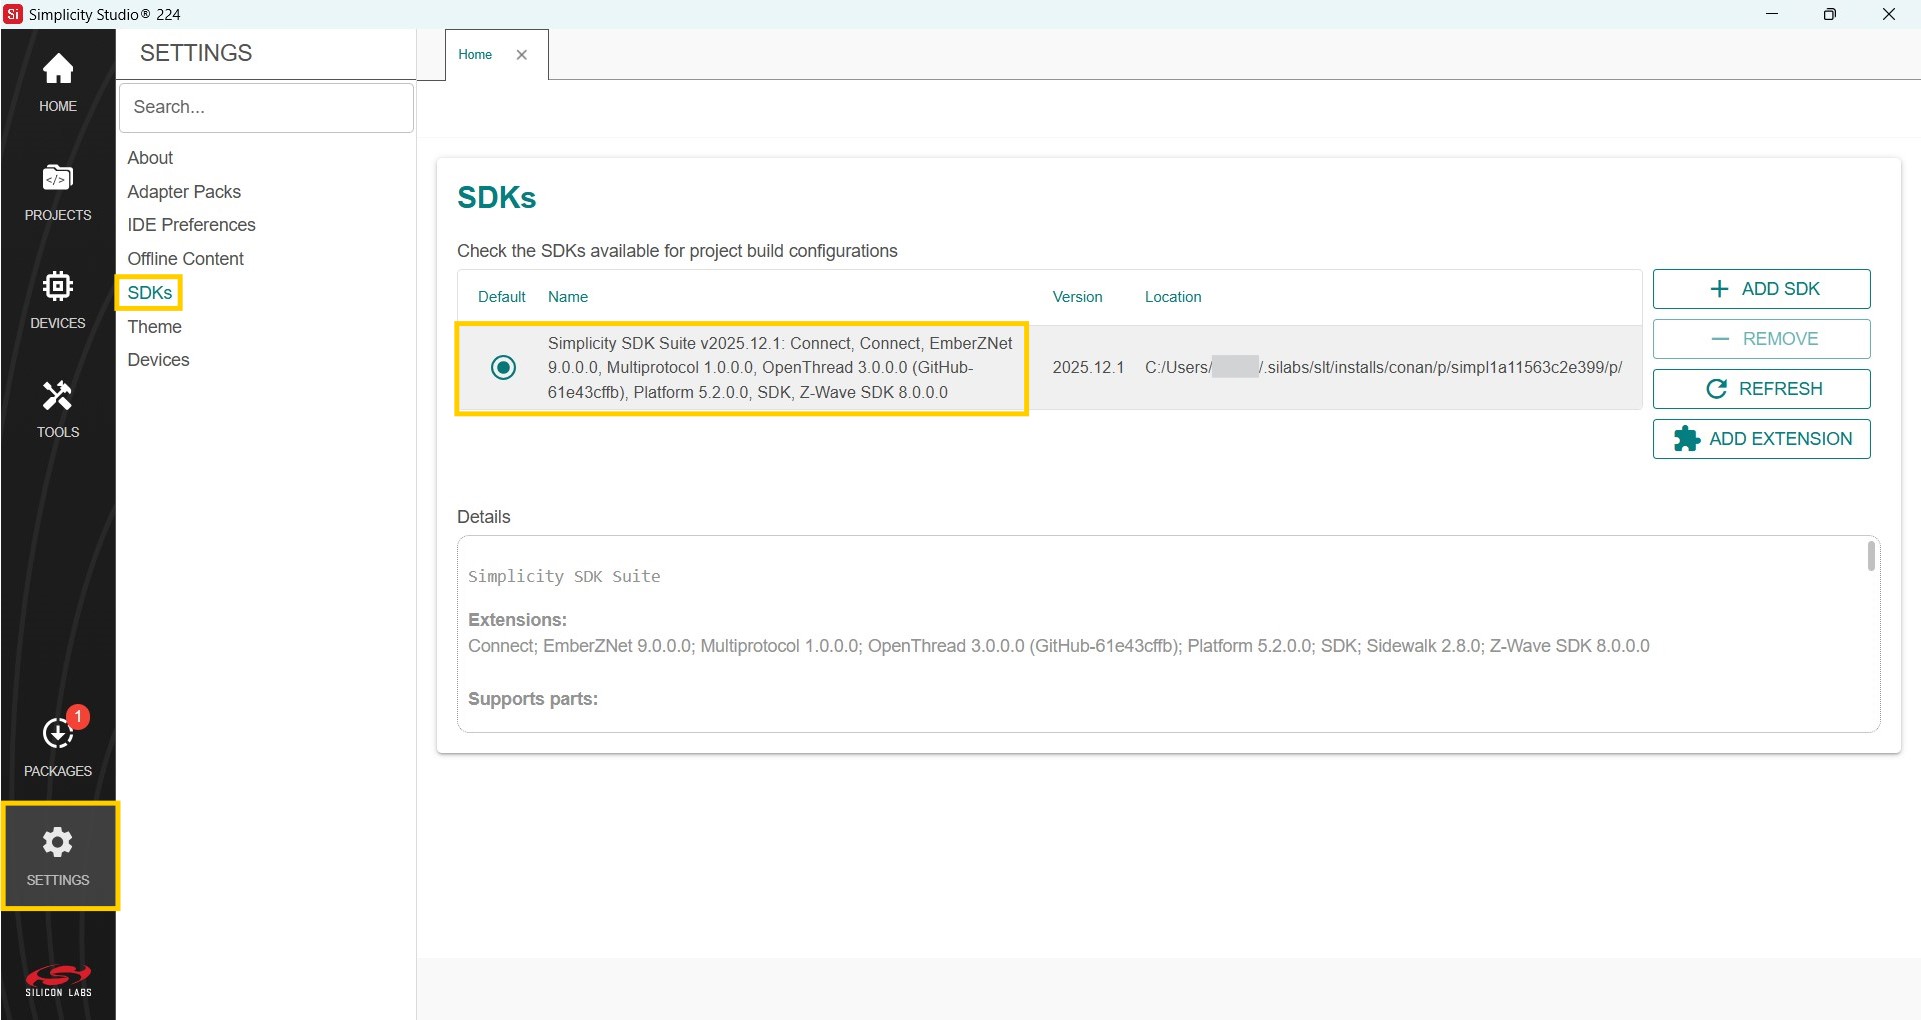The width and height of the screenshot is (1921, 1020).
Task: Open the Projects sidebar icon
Action: point(58,191)
